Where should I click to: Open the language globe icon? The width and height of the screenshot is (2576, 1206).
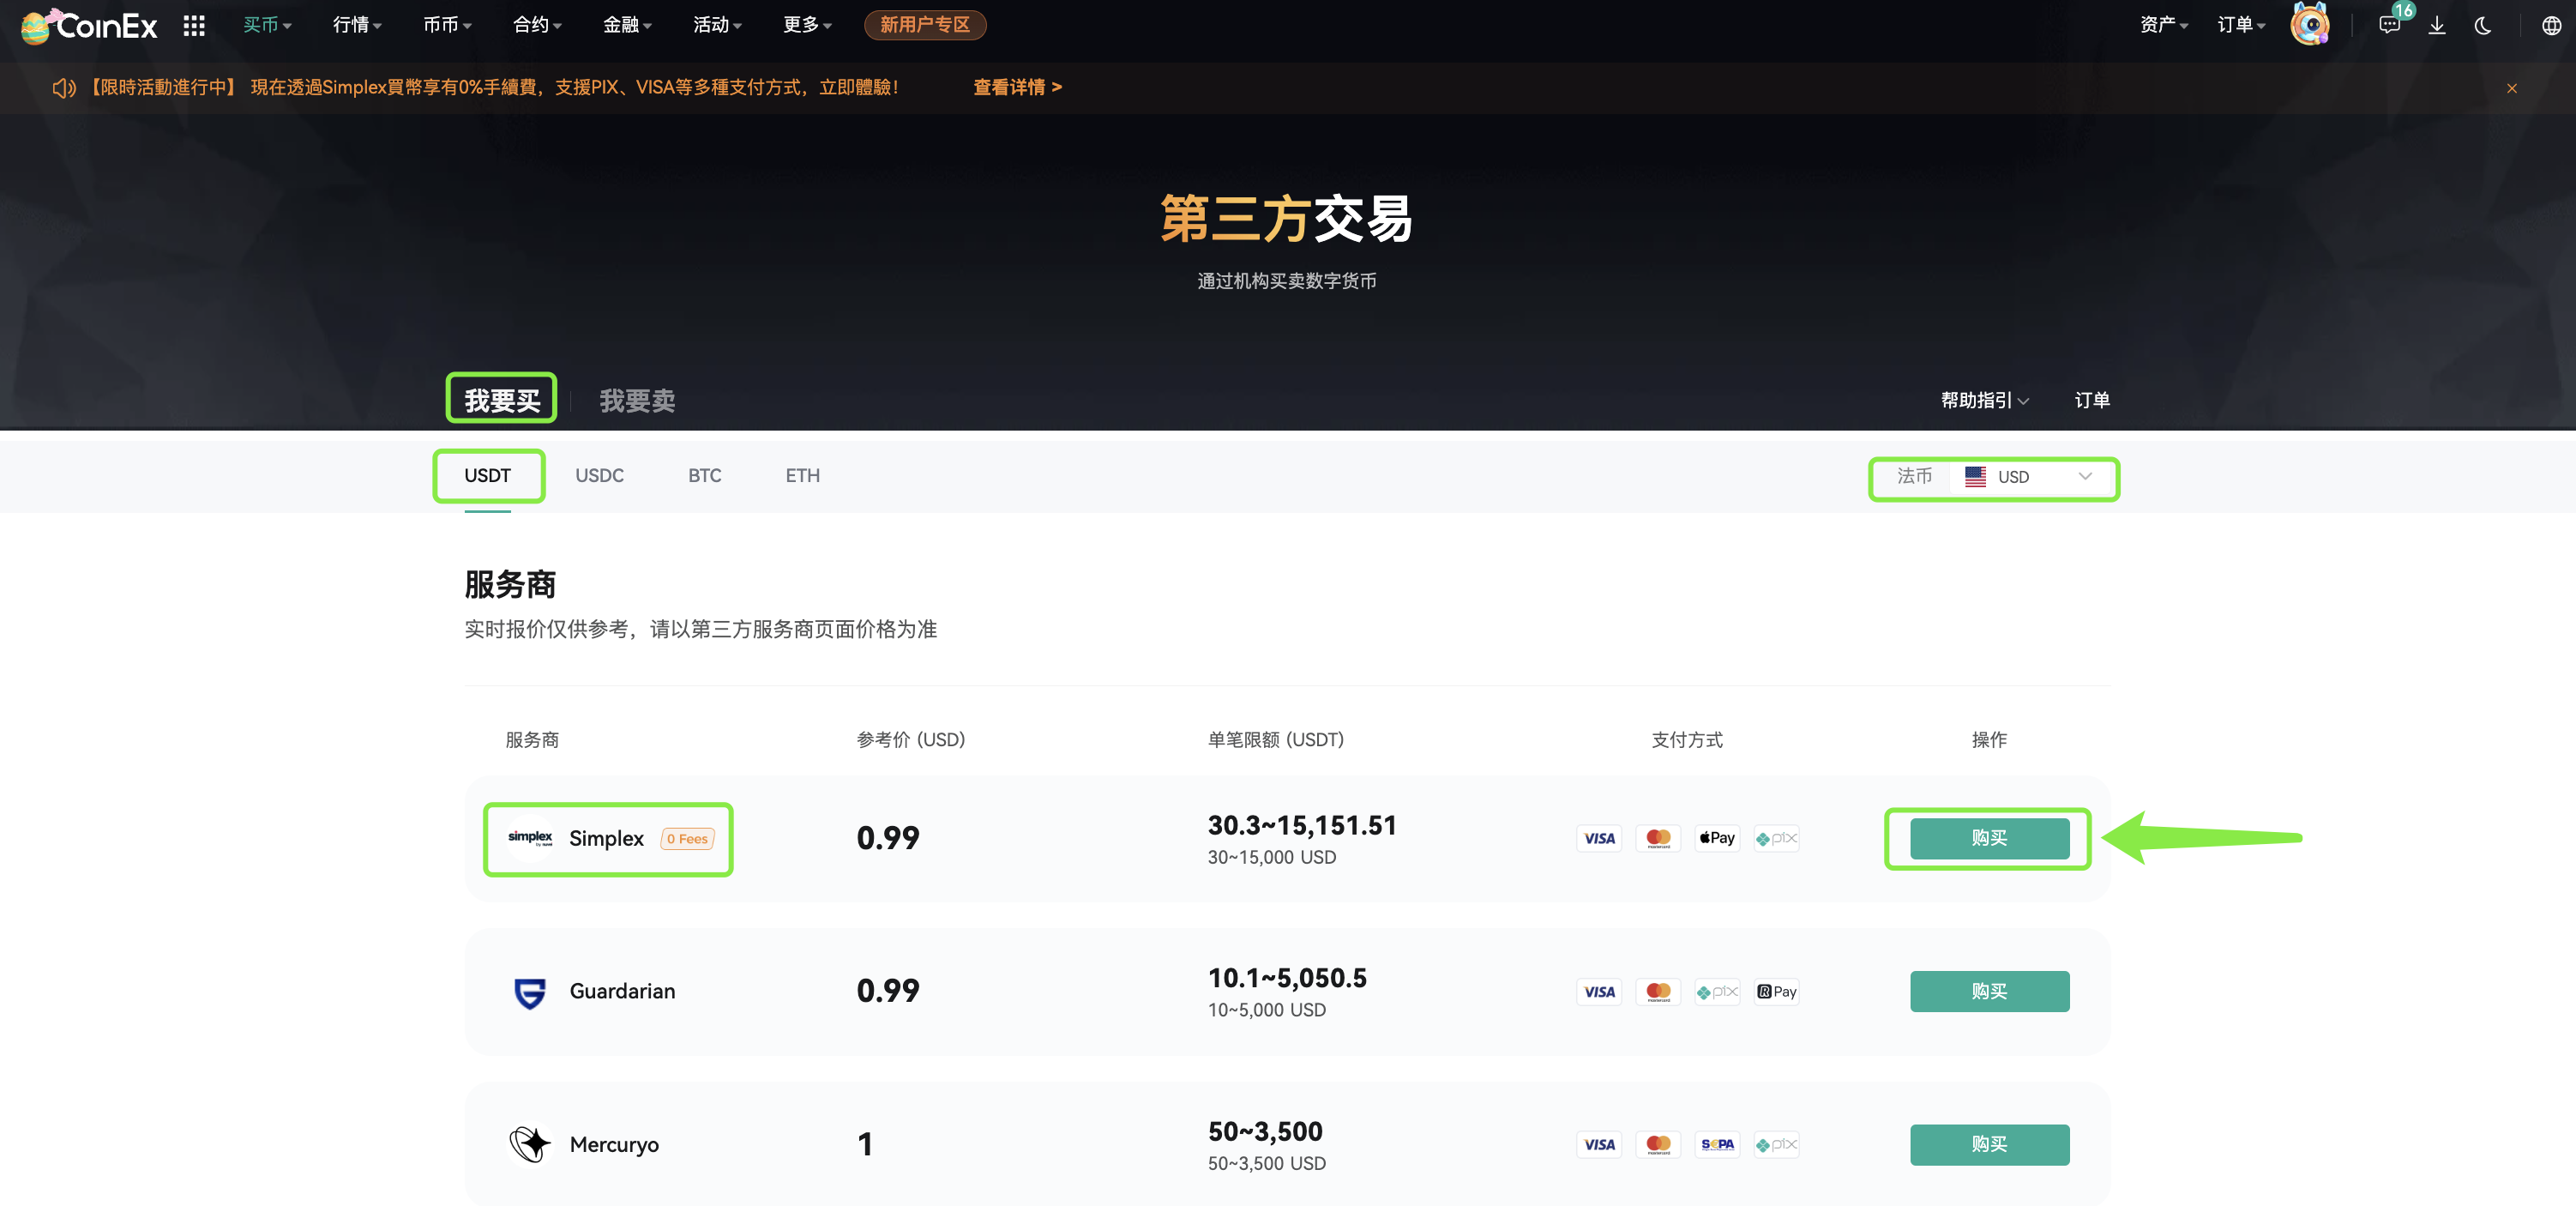2552,25
